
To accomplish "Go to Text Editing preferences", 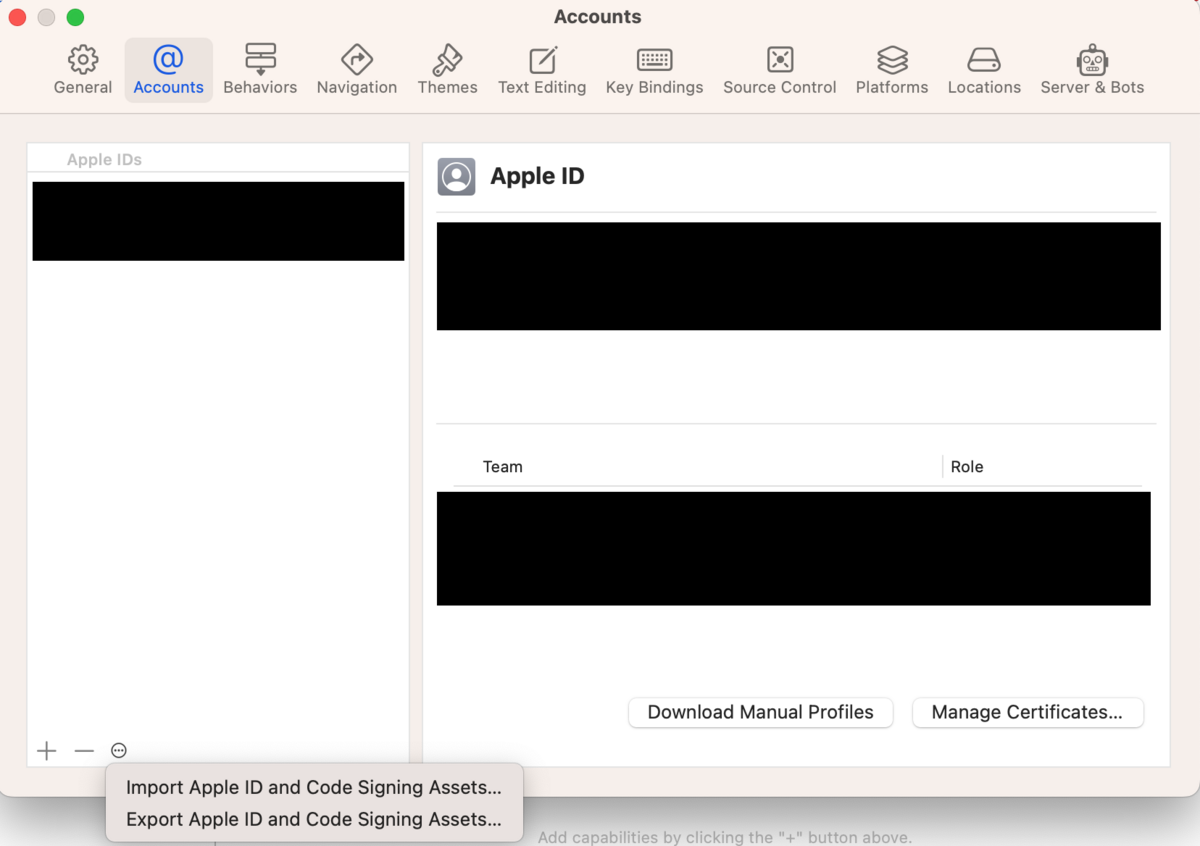I will pyautogui.click(x=542, y=70).
